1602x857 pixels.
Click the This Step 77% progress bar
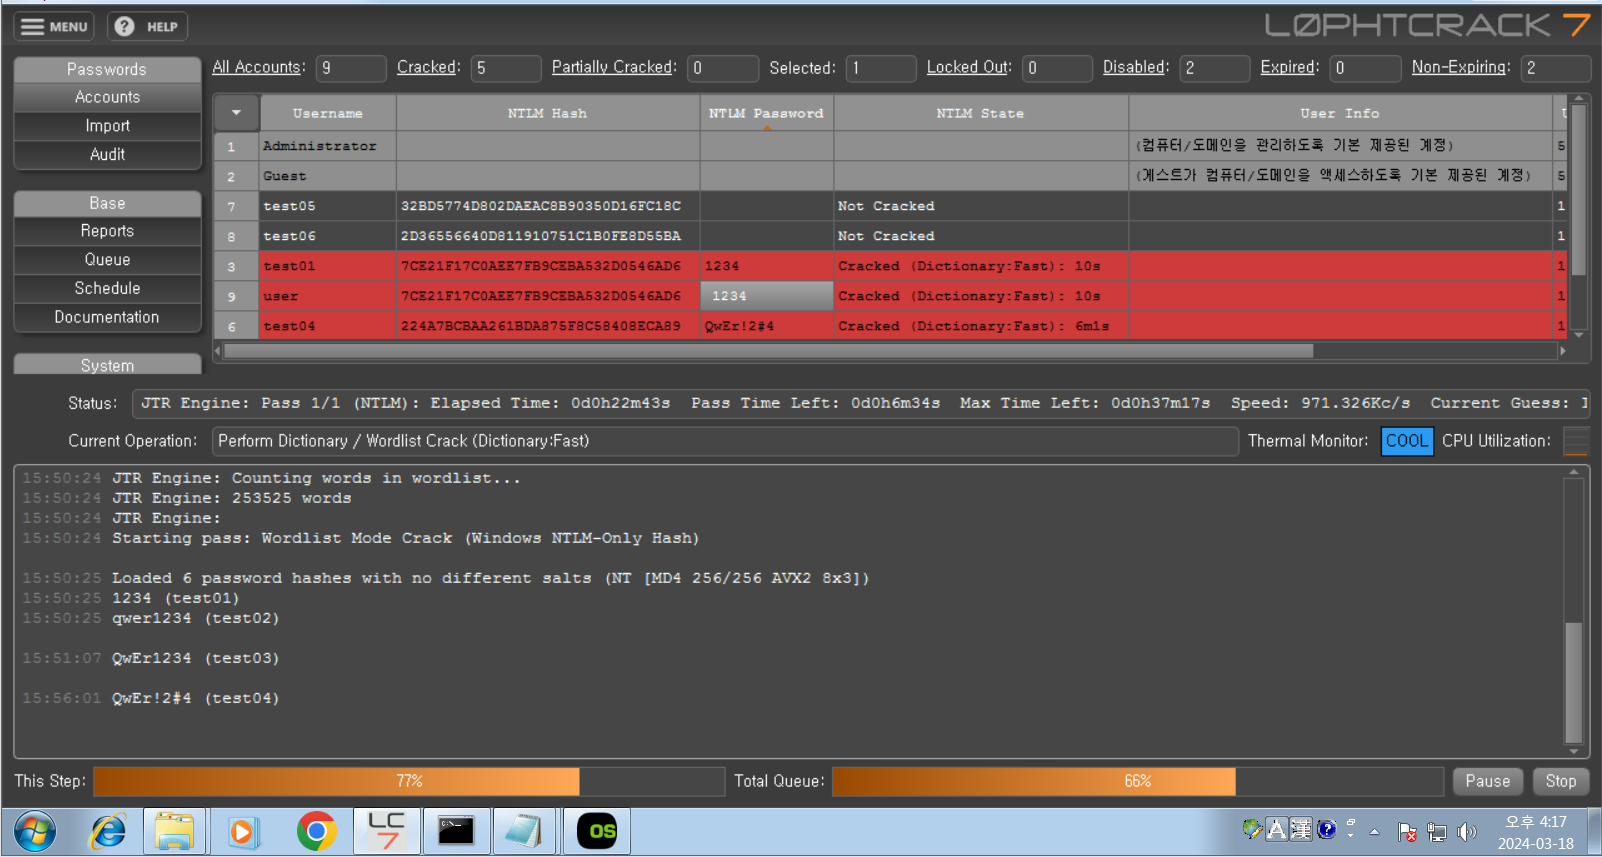click(x=409, y=781)
